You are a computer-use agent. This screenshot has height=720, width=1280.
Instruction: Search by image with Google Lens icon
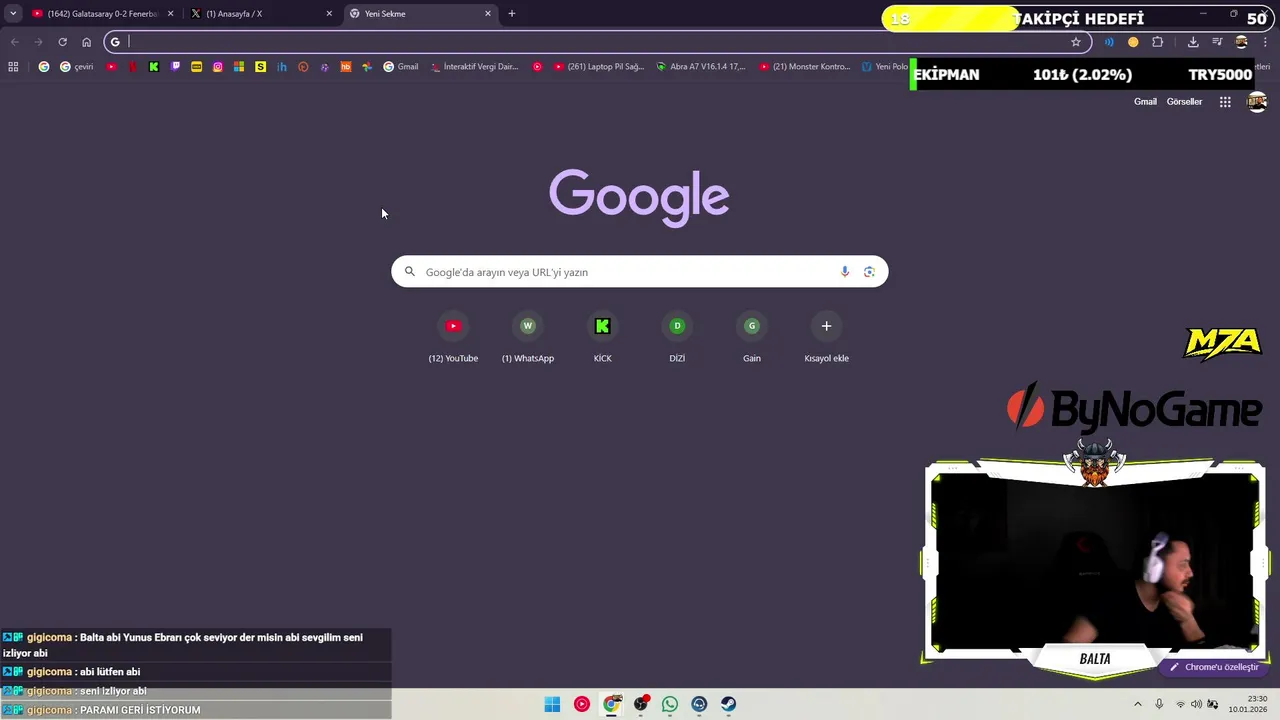click(869, 272)
